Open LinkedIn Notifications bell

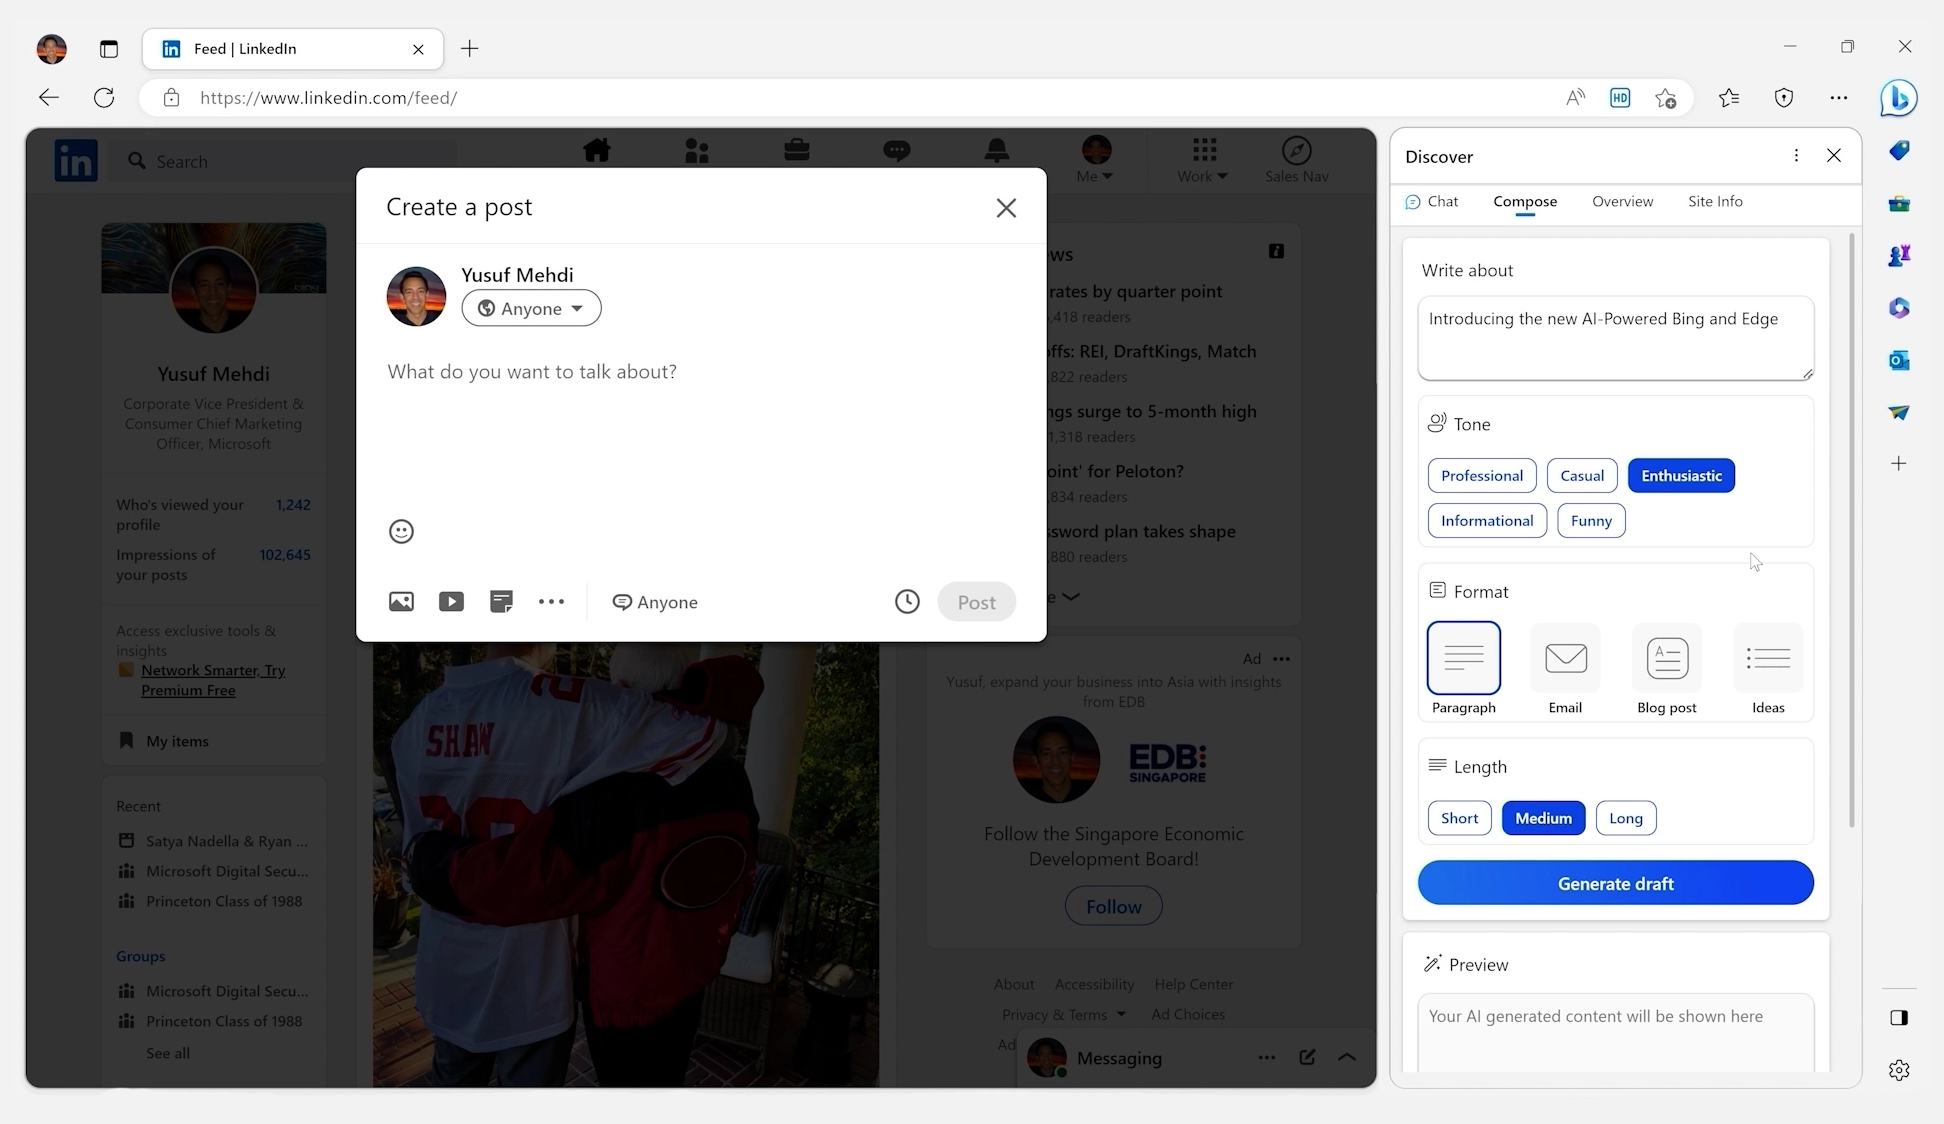coord(997,151)
